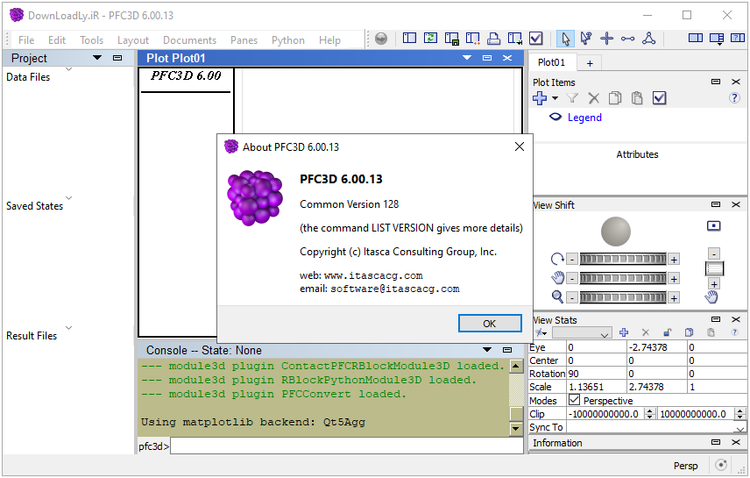Click OK in the About dialog
The image size is (750, 478).
point(489,324)
